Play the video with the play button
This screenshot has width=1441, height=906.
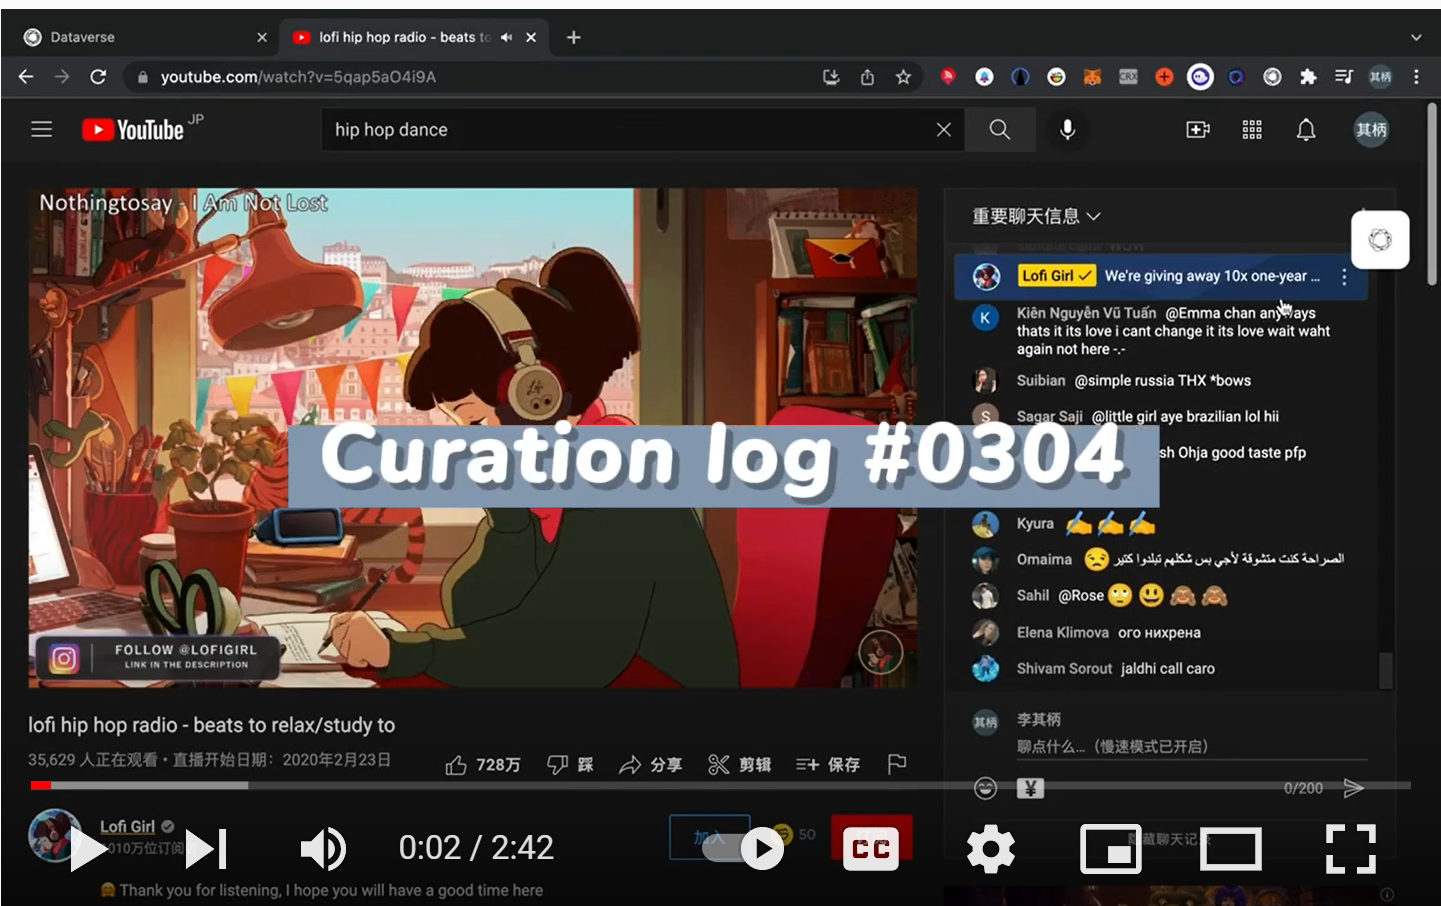tap(88, 849)
